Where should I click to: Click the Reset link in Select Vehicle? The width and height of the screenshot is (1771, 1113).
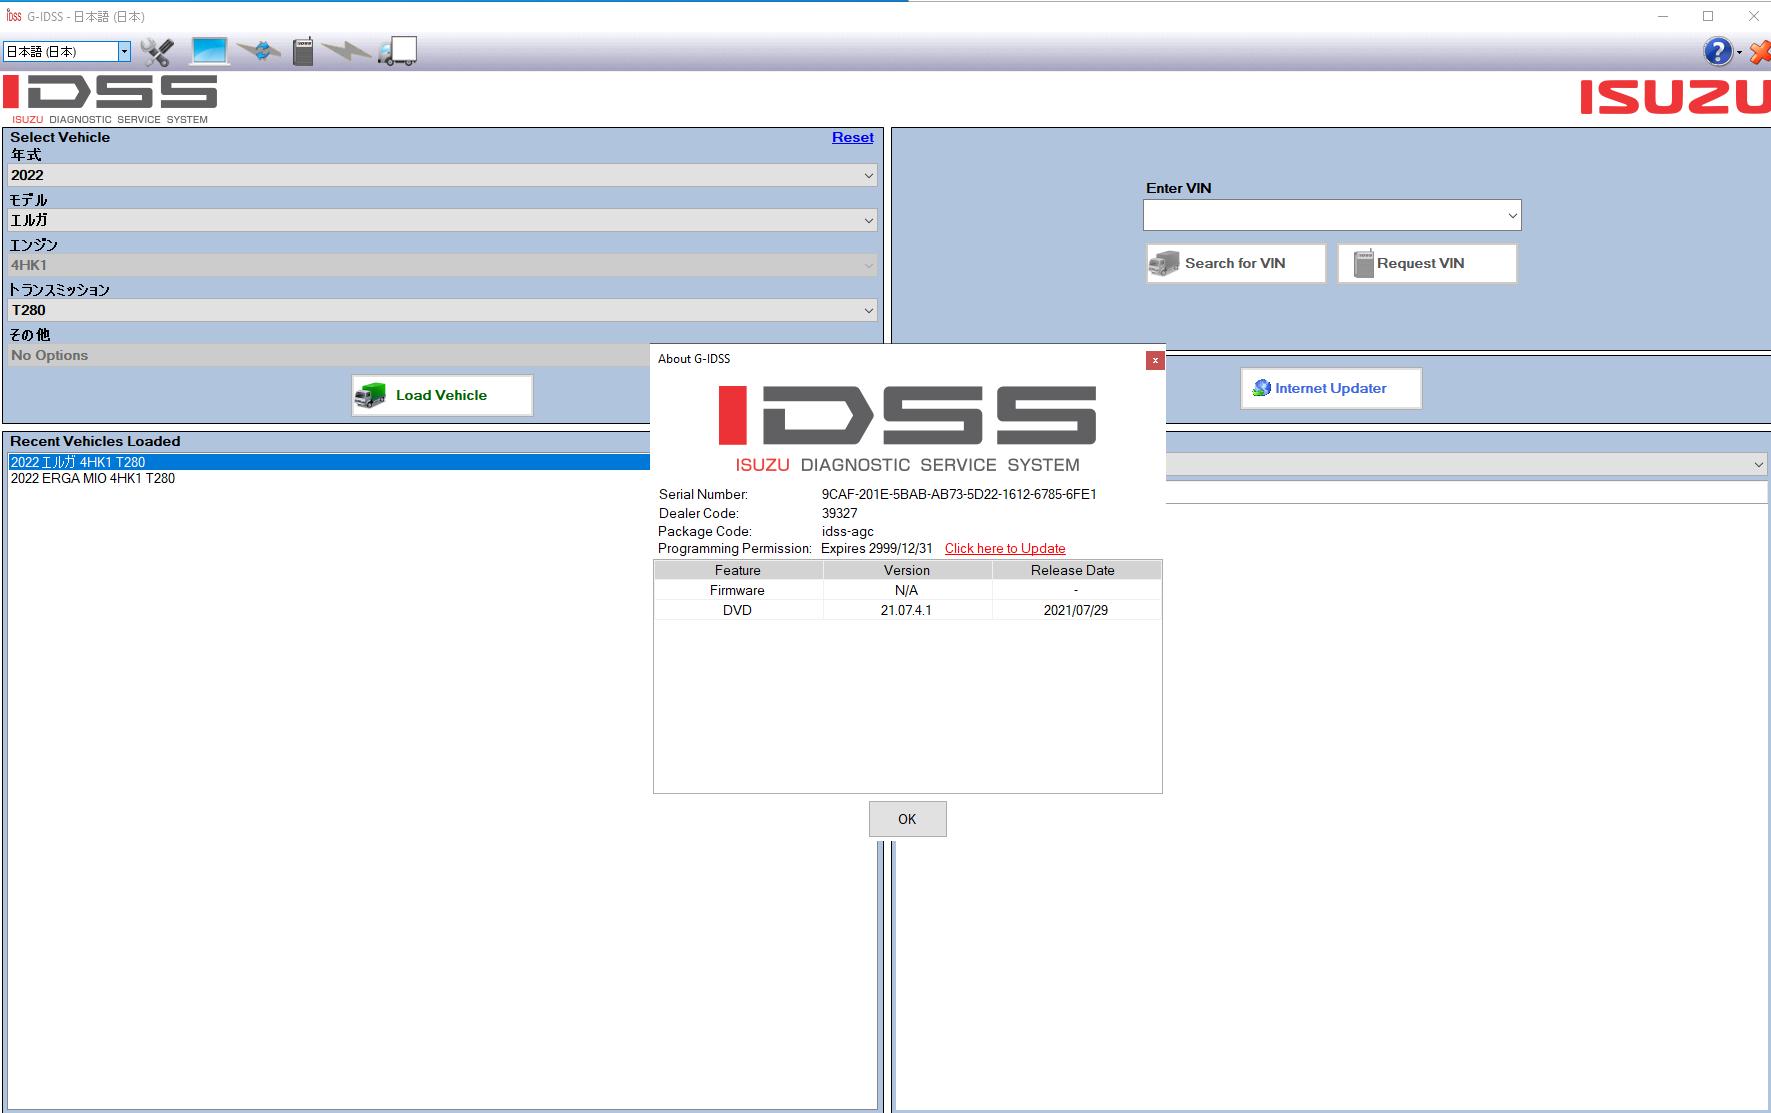coord(852,137)
